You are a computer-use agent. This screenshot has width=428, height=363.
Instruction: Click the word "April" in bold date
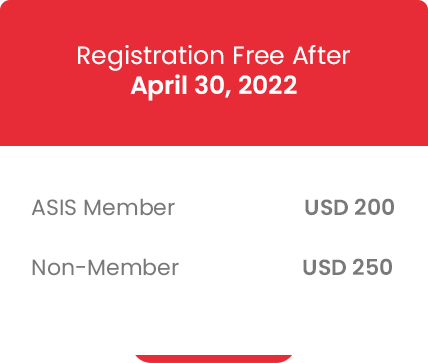click(159, 86)
